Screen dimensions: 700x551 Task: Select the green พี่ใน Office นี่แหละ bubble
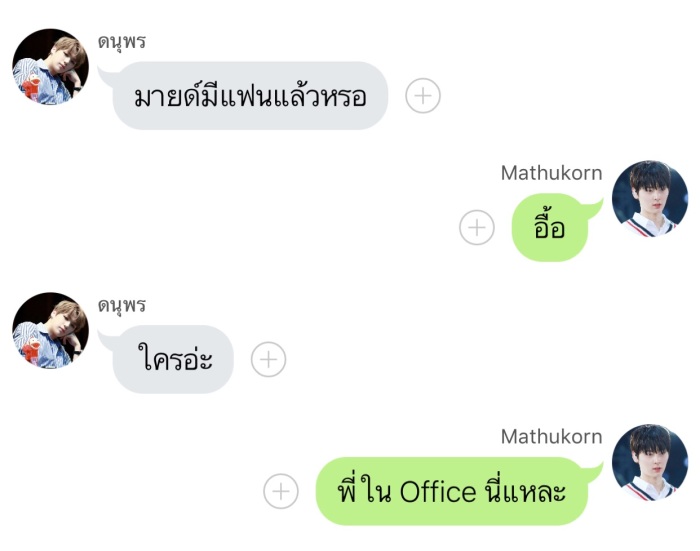click(458, 491)
